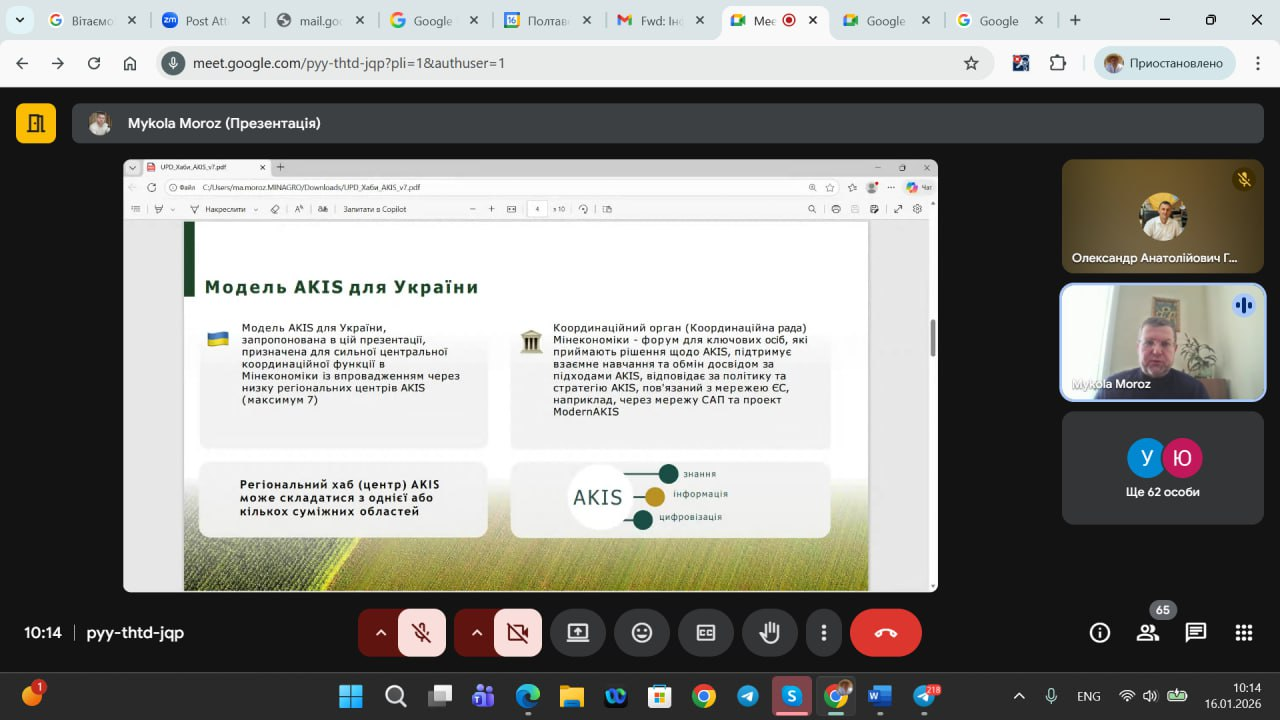The image size is (1280, 720).
Task: Open the meeting activities grid icon
Action: 1244,632
